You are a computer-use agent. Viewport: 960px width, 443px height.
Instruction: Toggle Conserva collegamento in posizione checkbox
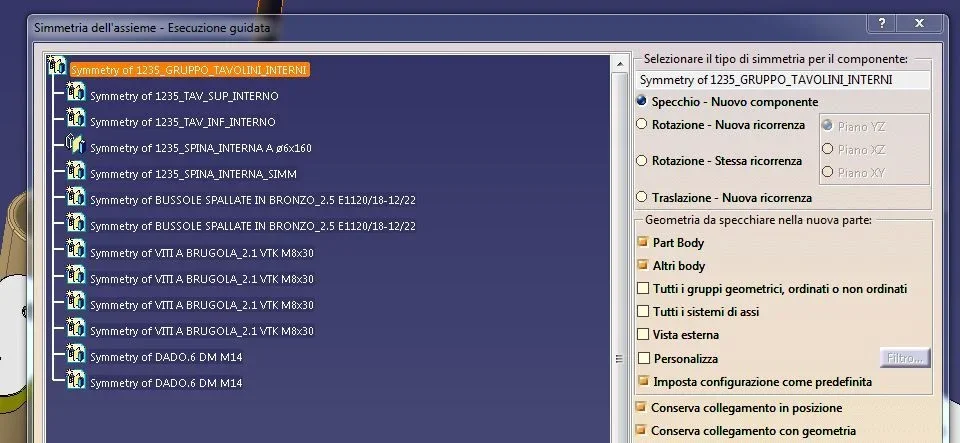pos(641,407)
